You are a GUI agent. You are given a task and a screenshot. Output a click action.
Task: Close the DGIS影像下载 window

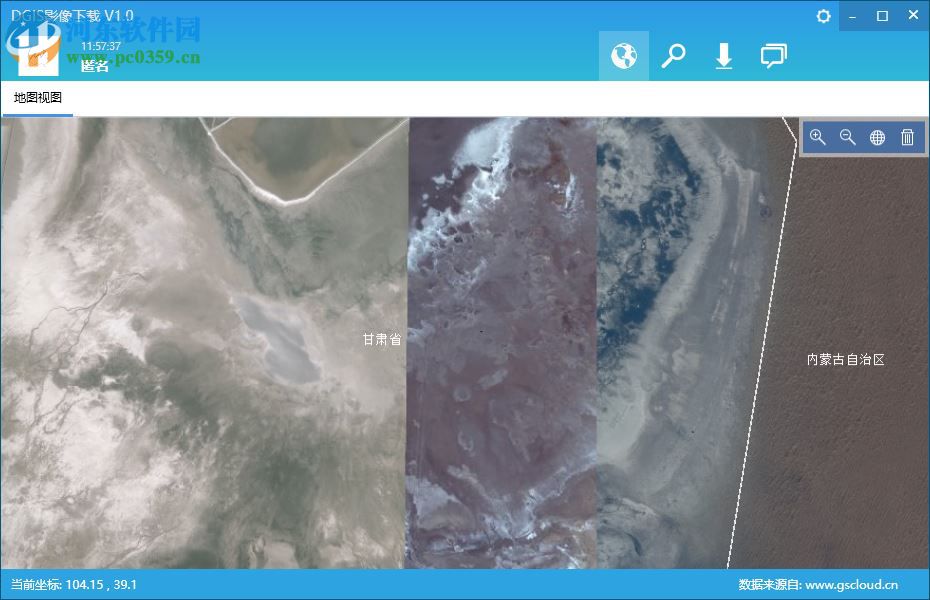(913, 16)
